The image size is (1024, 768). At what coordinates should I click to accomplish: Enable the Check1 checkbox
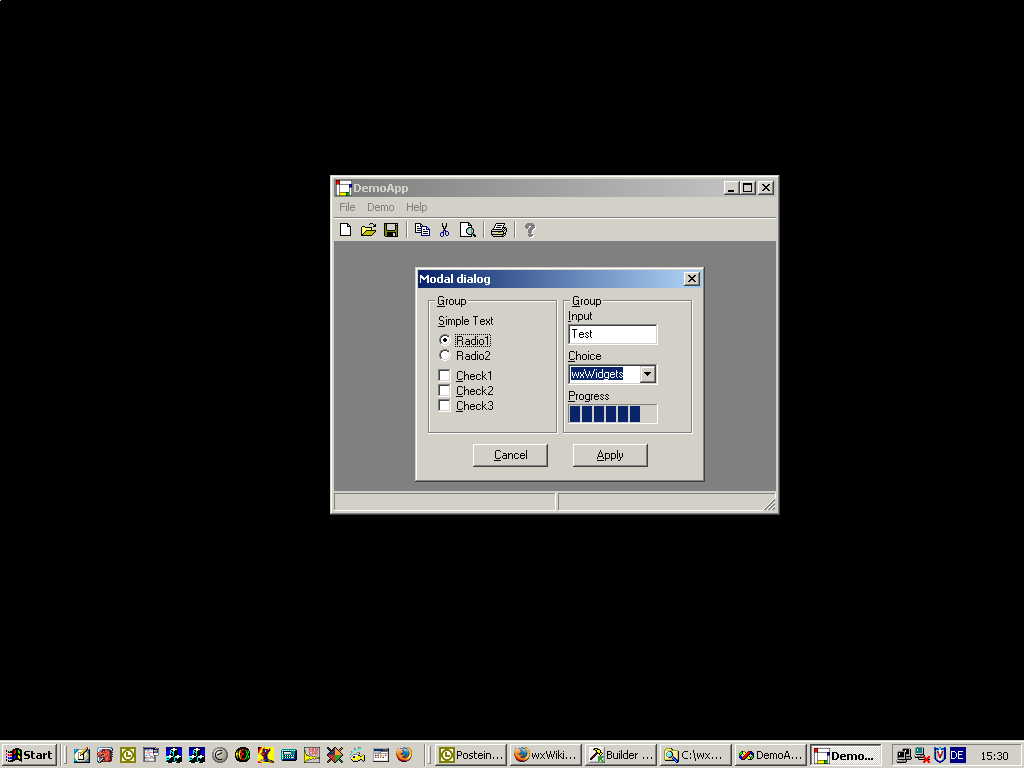click(x=445, y=376)
